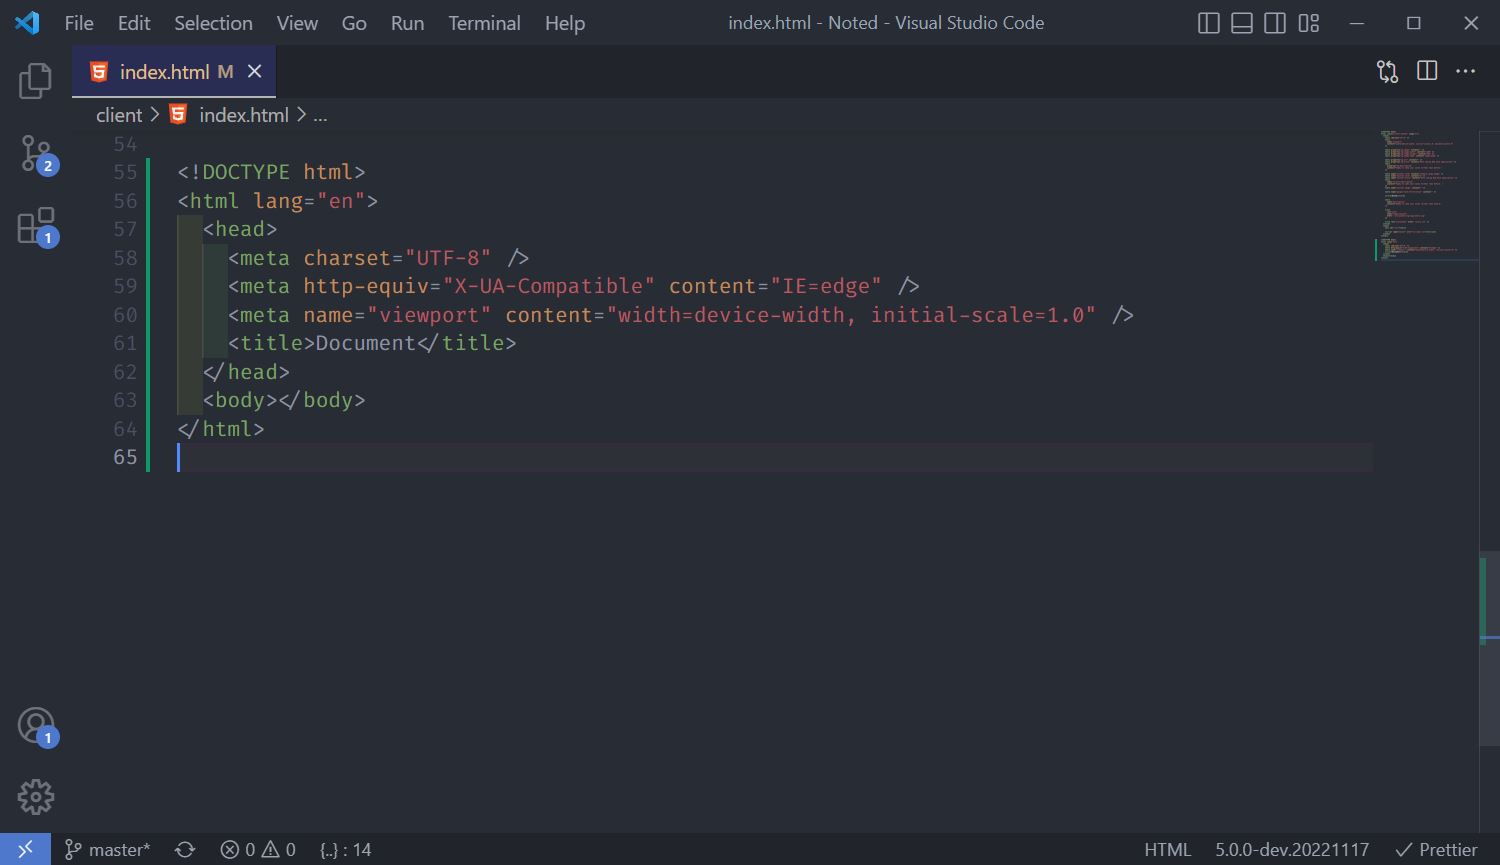Click the 5.0.0-dev.20221117 version status
This screenshot has width=1500, height=865.
(x=1292, y=849)
